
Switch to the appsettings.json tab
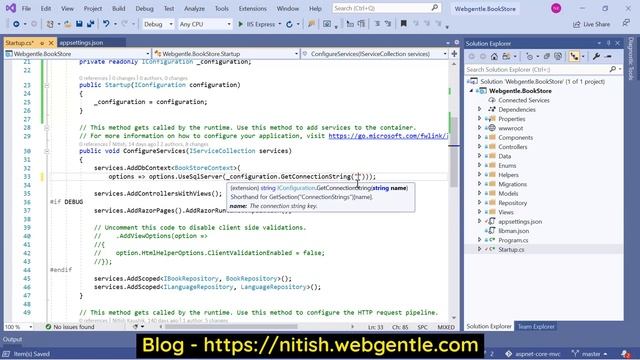(x=81, y=43)
